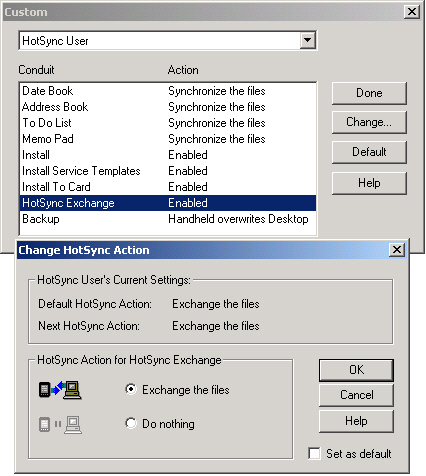This screenshot has height=476, width=426.
Task: Select the Memo Pad conduit row
Action: pos(168,139)
